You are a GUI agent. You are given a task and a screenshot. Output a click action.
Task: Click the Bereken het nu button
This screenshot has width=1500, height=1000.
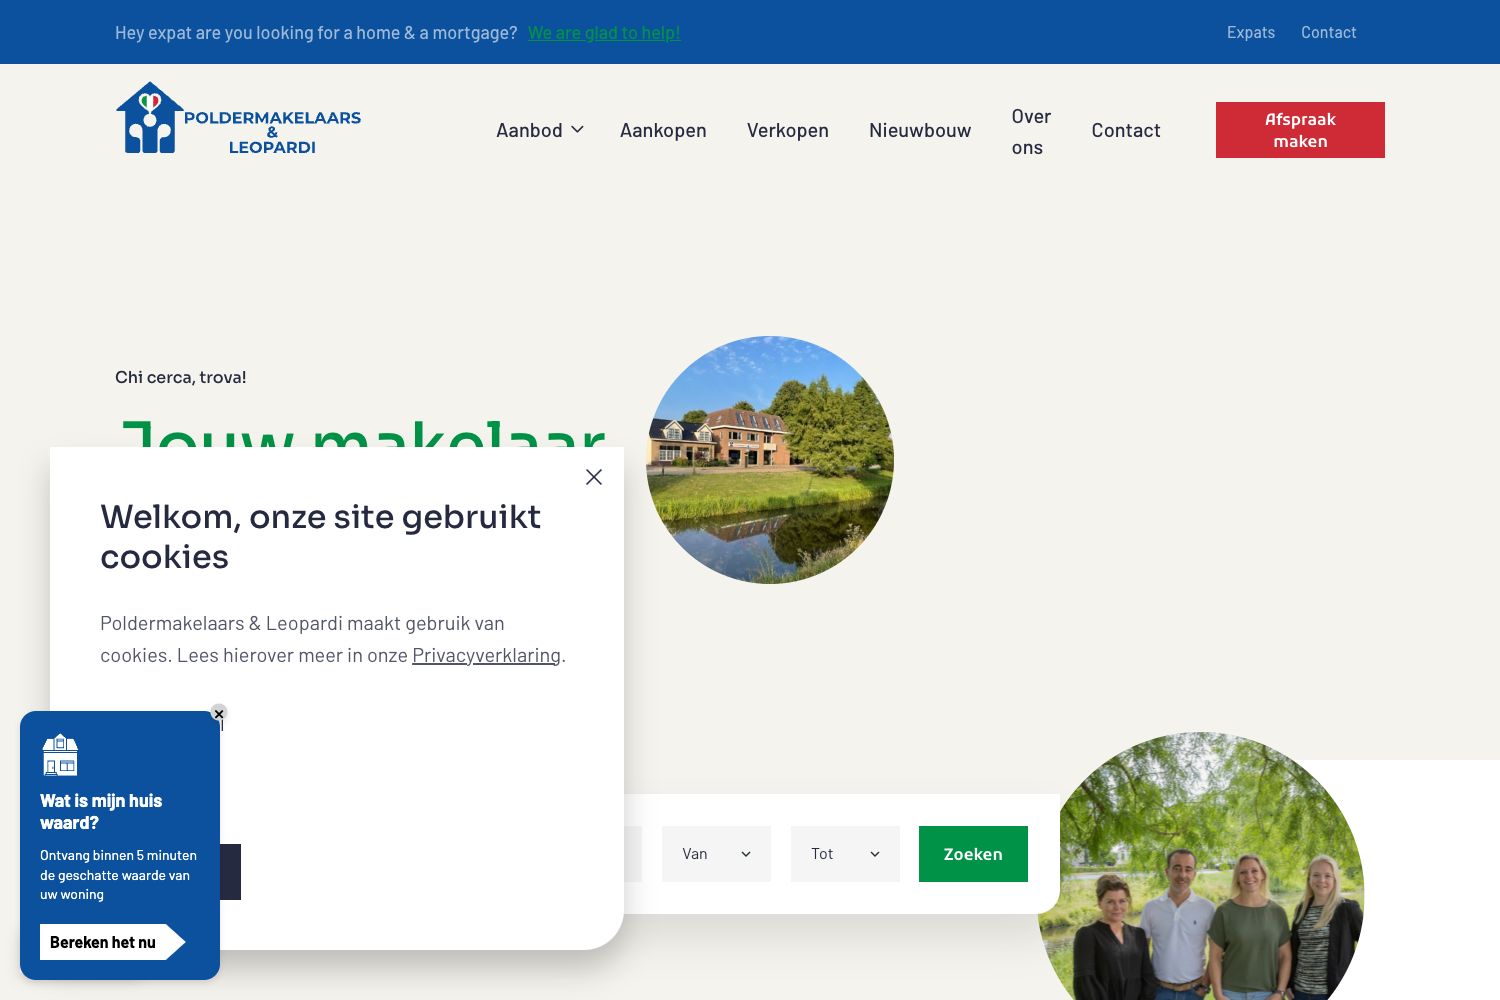(112, 942)
